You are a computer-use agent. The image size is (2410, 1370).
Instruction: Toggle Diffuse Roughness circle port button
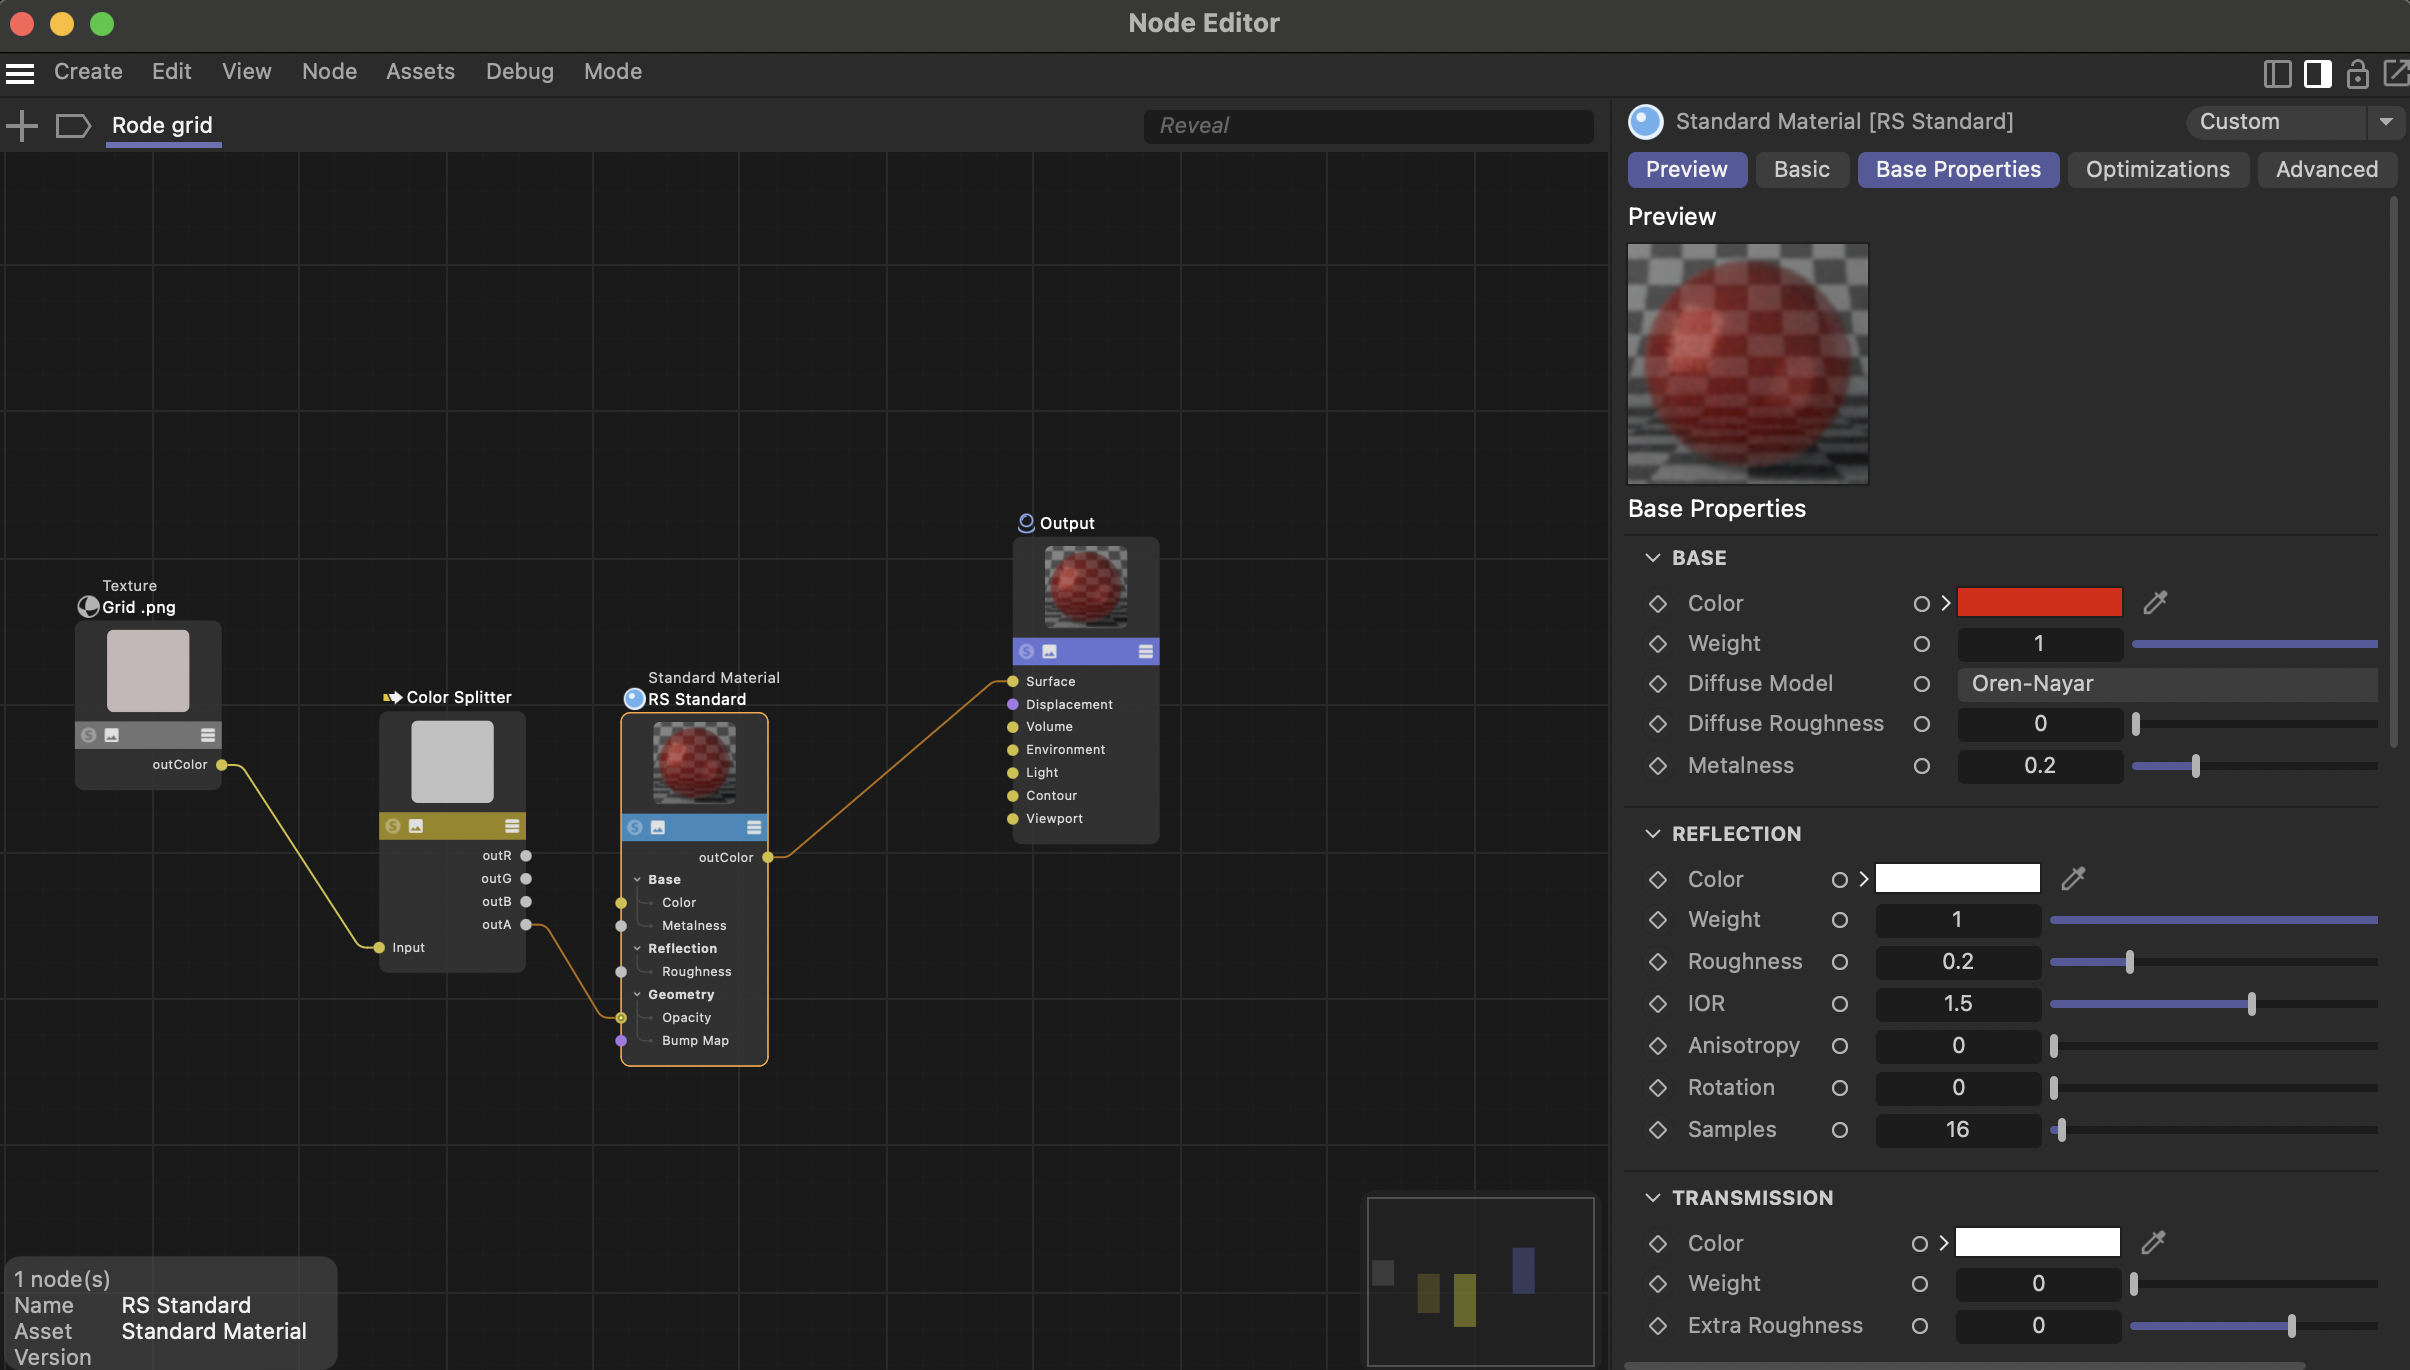pos(1921,724)
